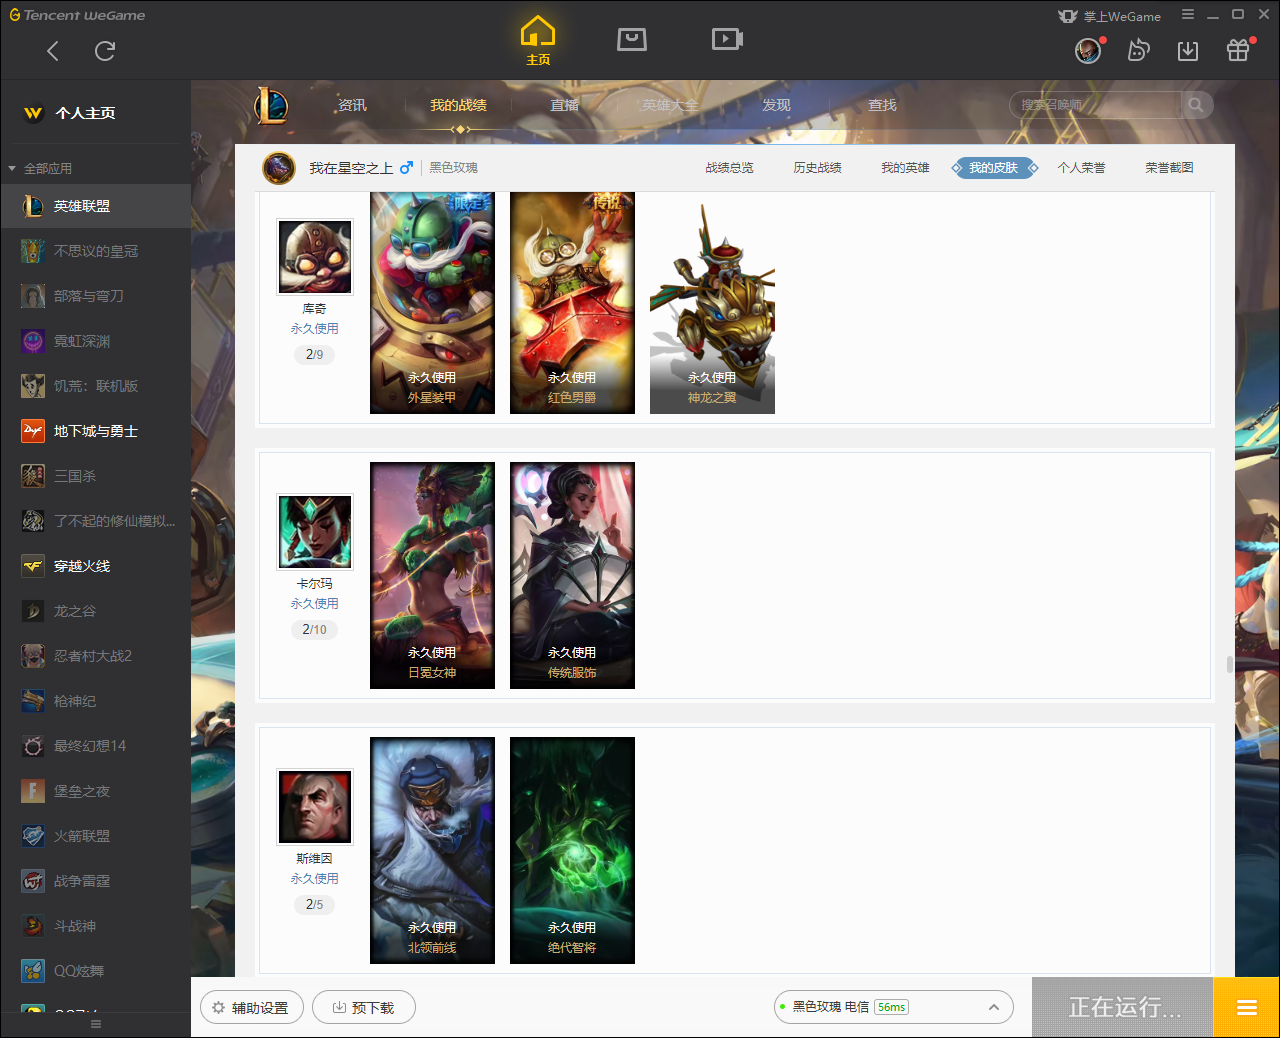
Task: Click the League of Legends logo icon
Action: click(x=271, y=105)
